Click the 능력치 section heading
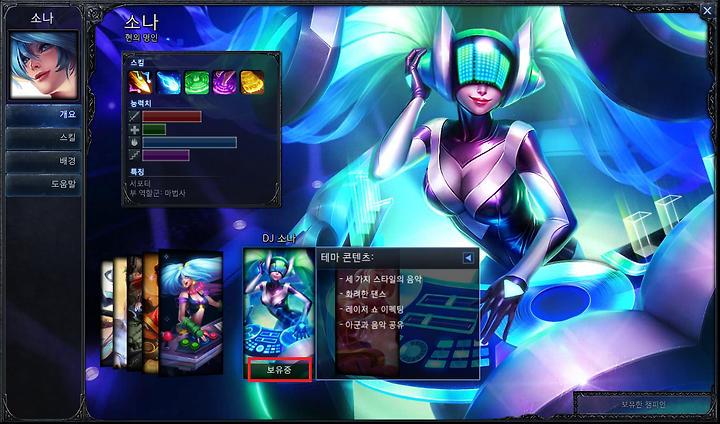This screenshot has width=720, height=424. click(x=141, y=104)
